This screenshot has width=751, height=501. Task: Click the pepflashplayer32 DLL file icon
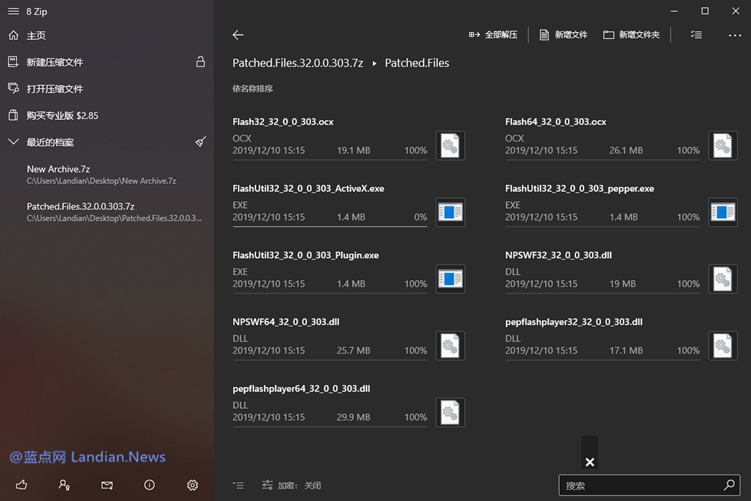723,346
